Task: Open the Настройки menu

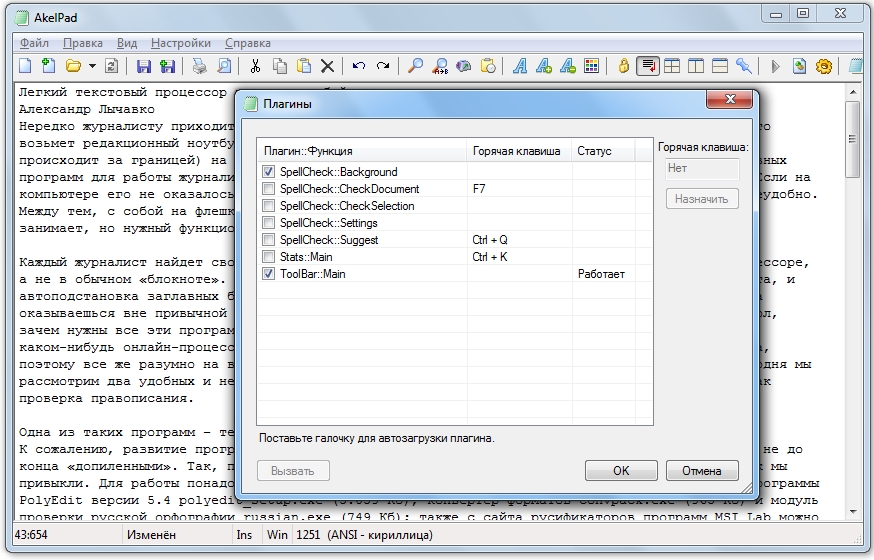Action: [181, 43]
